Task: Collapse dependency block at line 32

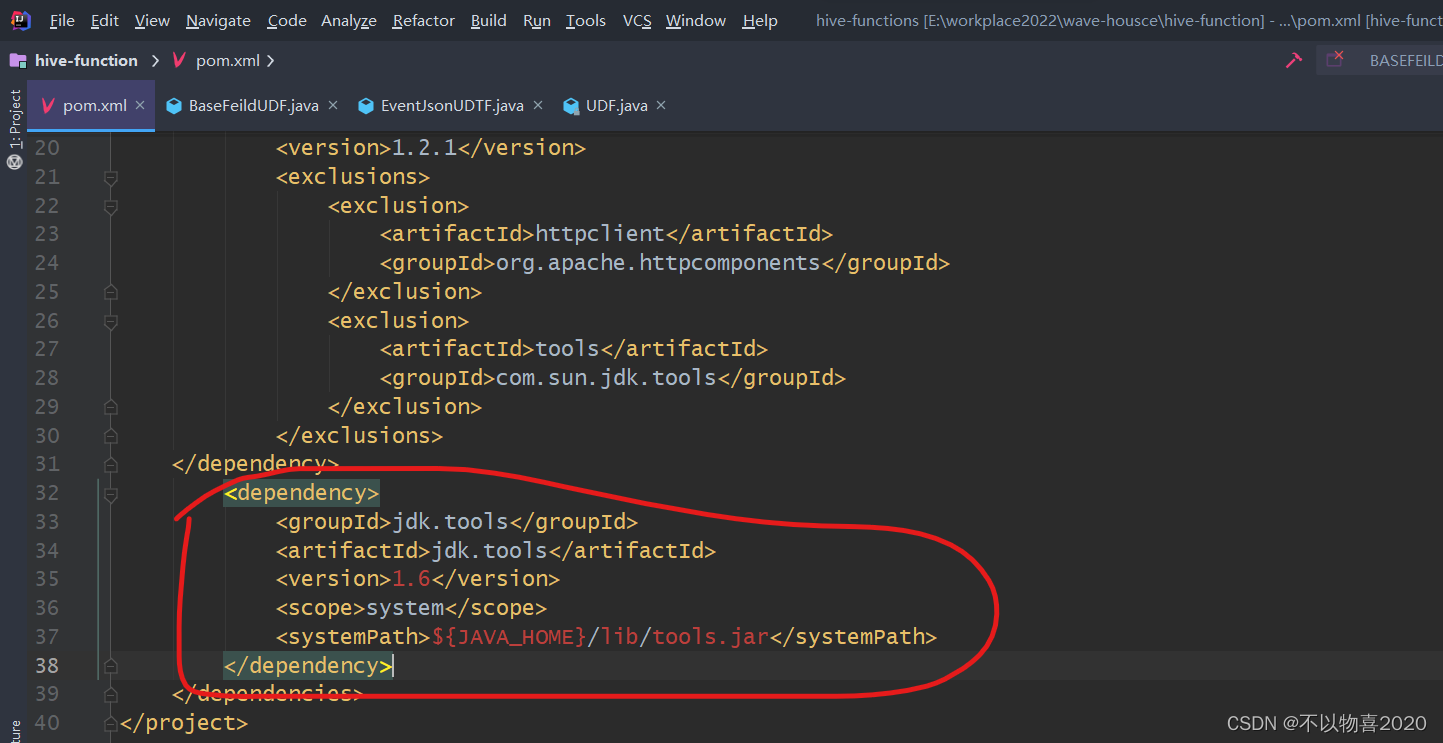Action: point(111,494)
